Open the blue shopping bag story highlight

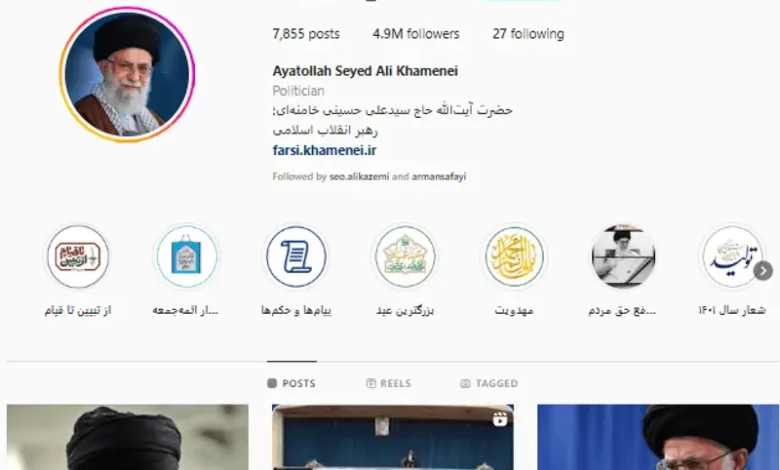(x=187, y=257)
